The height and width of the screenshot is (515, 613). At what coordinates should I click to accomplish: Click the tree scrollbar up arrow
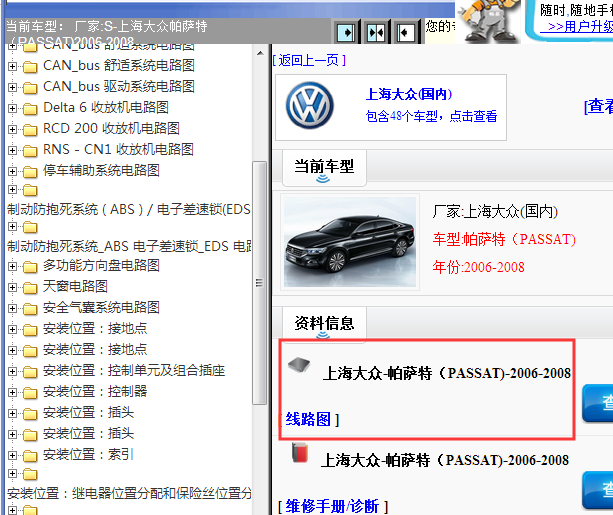click(x=260, y=53)
